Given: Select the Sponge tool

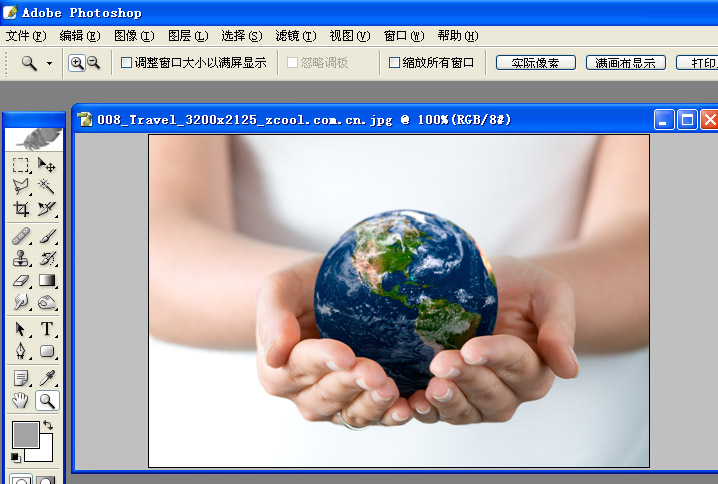Looking at the screenshot, I should pos(47,302).
